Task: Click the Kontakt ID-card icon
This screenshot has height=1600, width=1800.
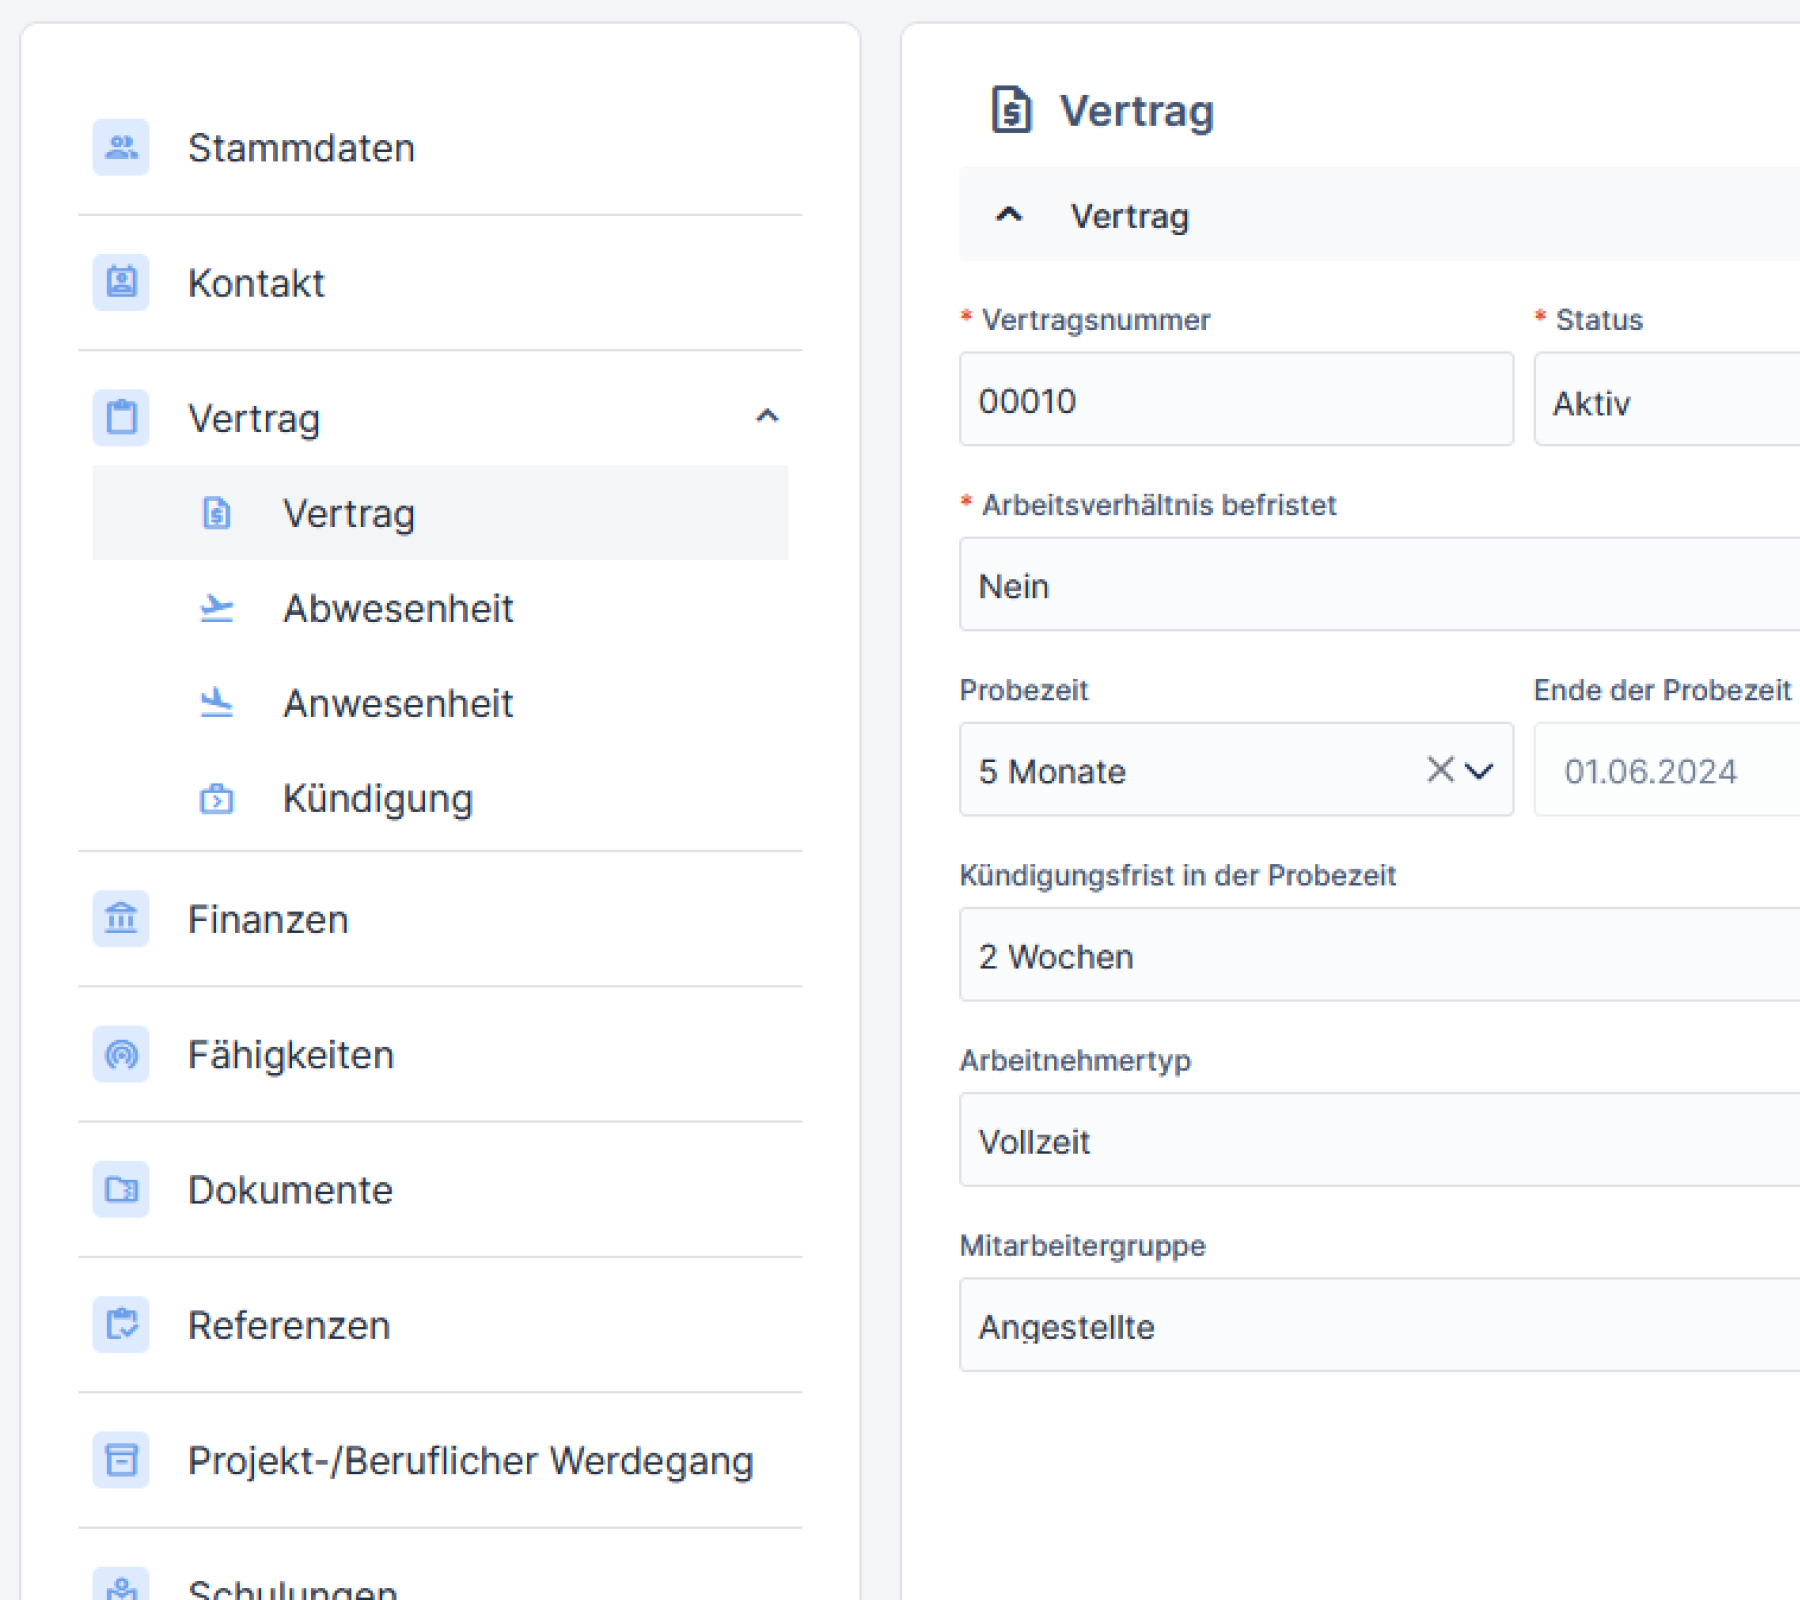Action: tap(120, 283)
